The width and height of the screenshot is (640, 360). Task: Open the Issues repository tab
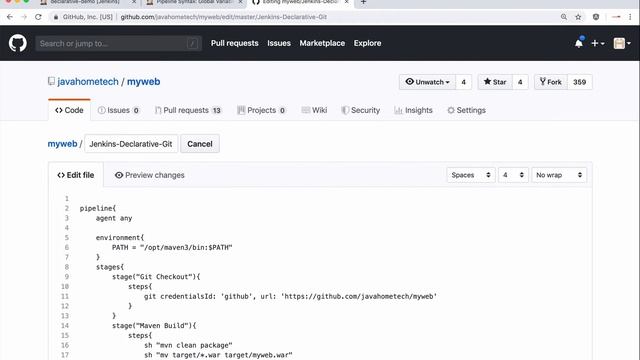click(x=118, y=110)
